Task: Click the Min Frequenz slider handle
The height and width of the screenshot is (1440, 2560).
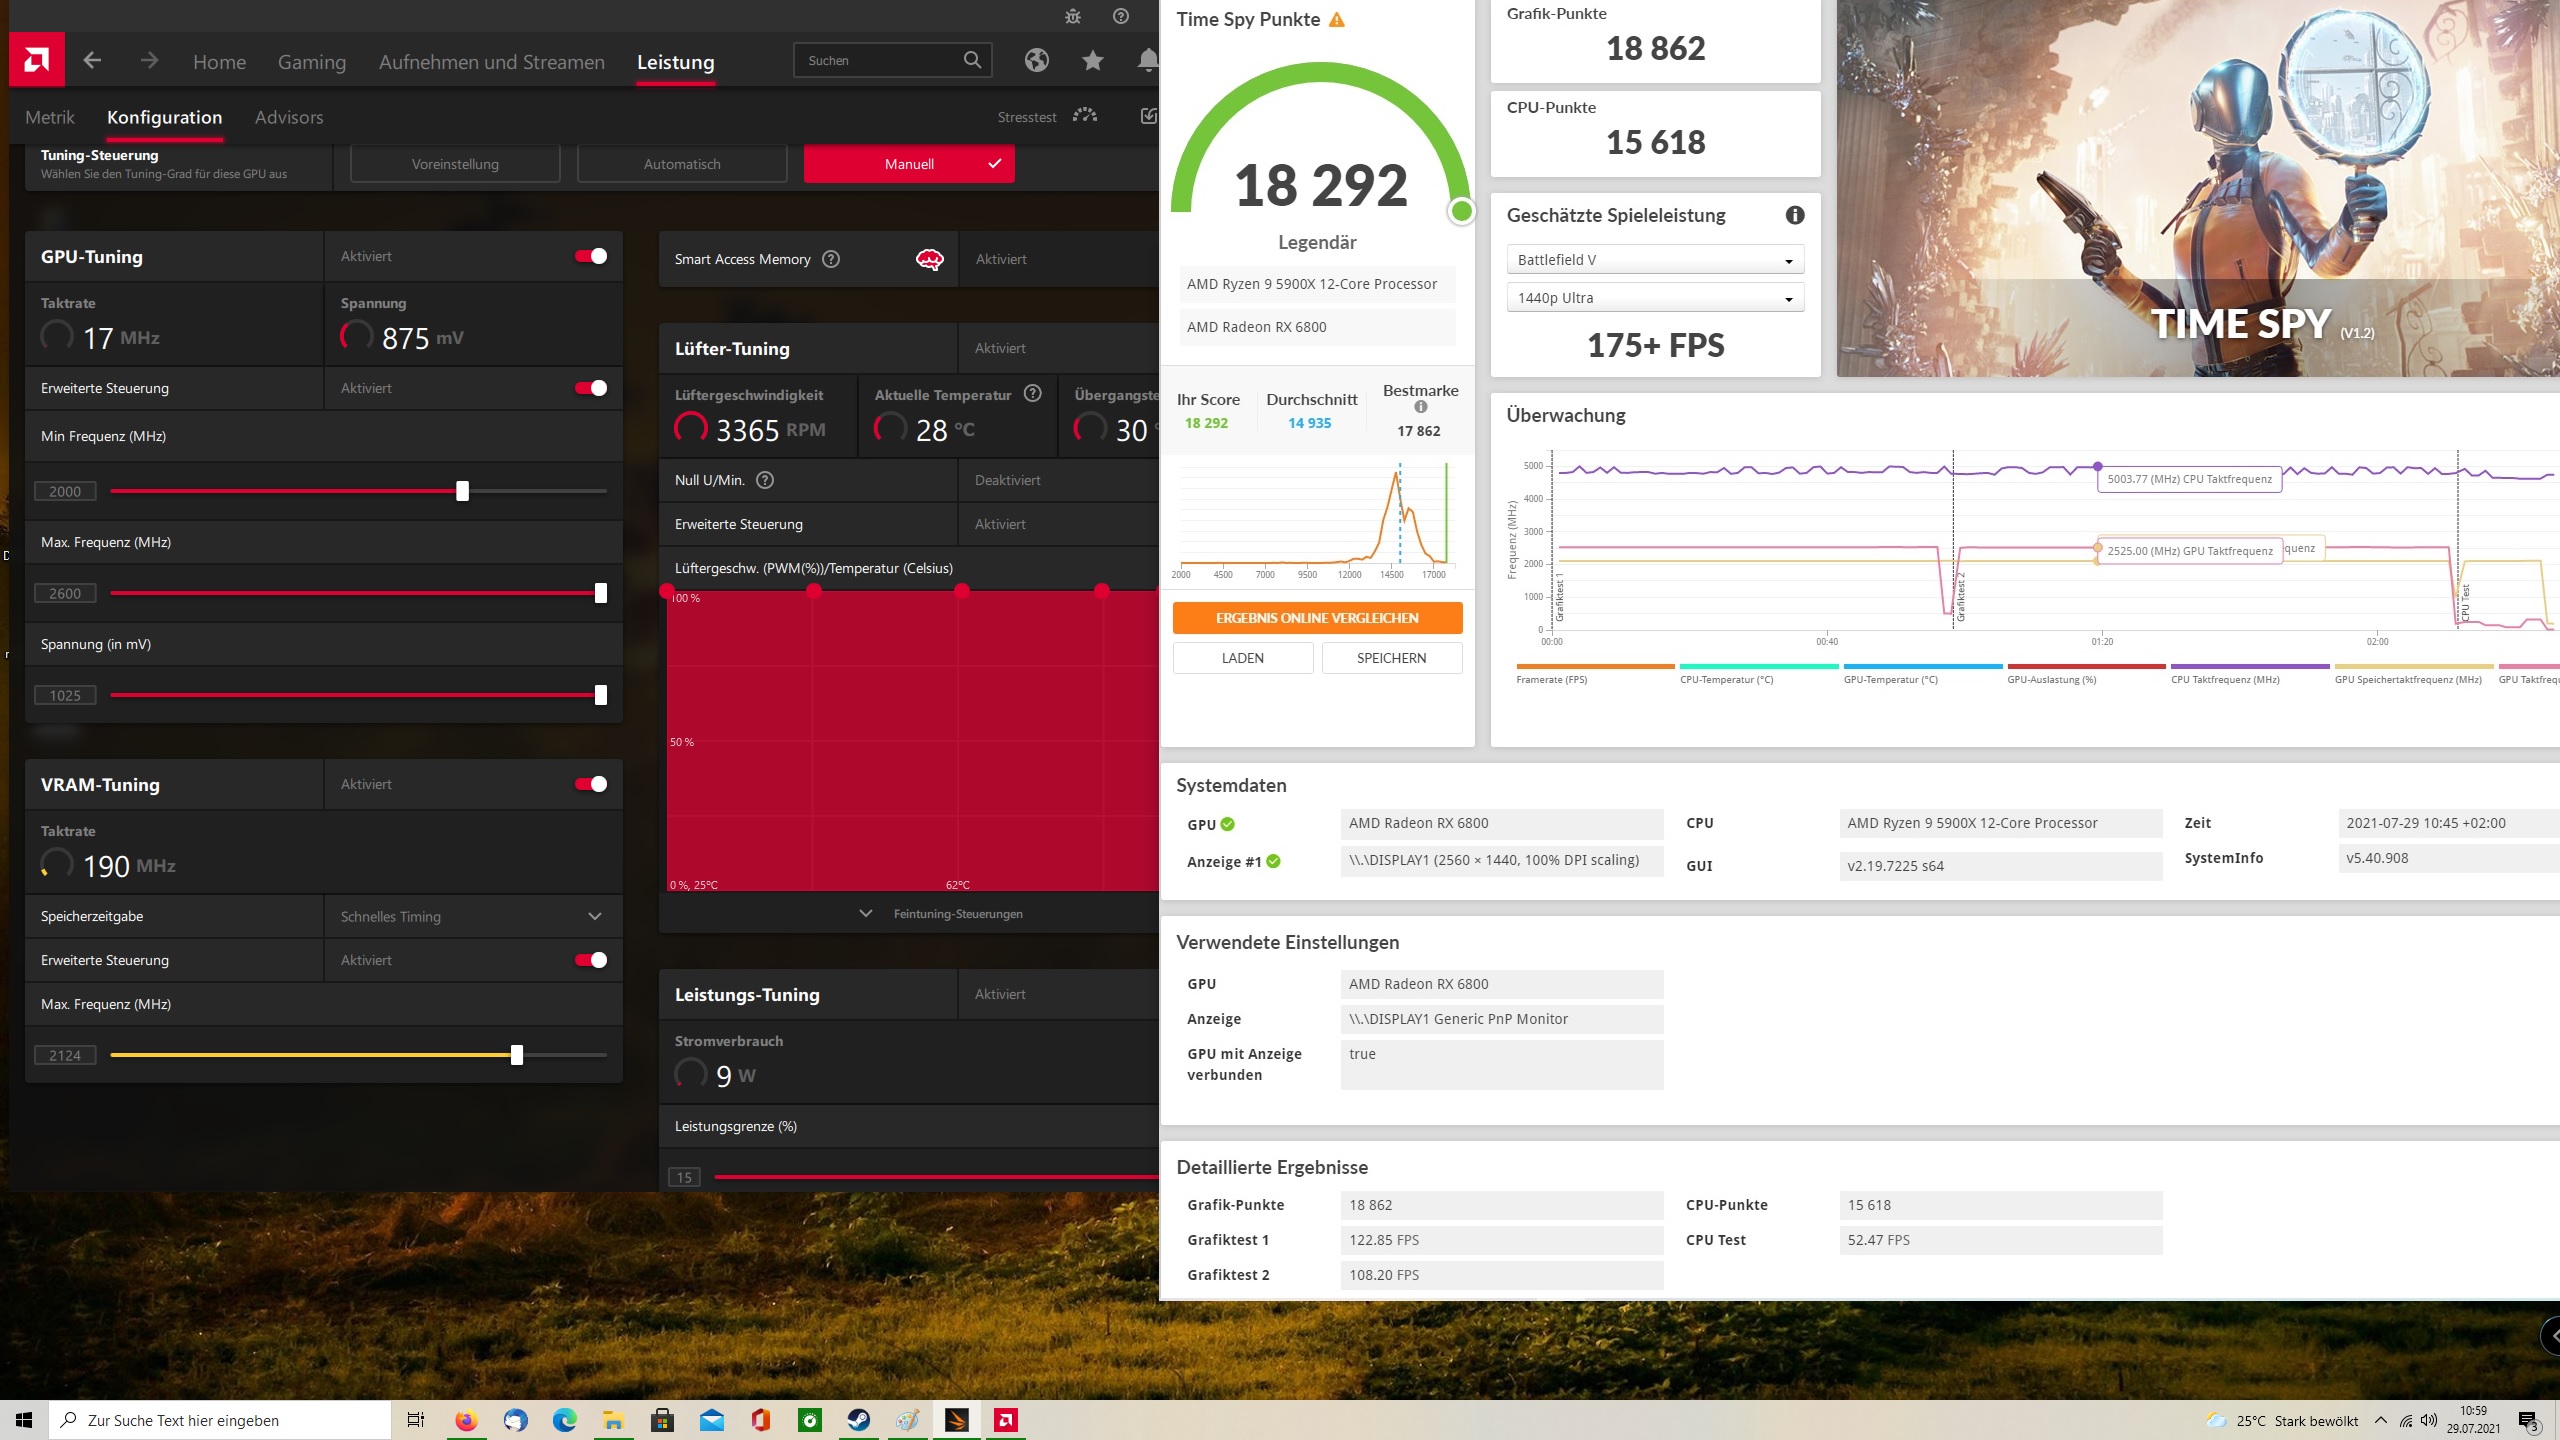Action: pyautogui.click(x=462, y=491)
